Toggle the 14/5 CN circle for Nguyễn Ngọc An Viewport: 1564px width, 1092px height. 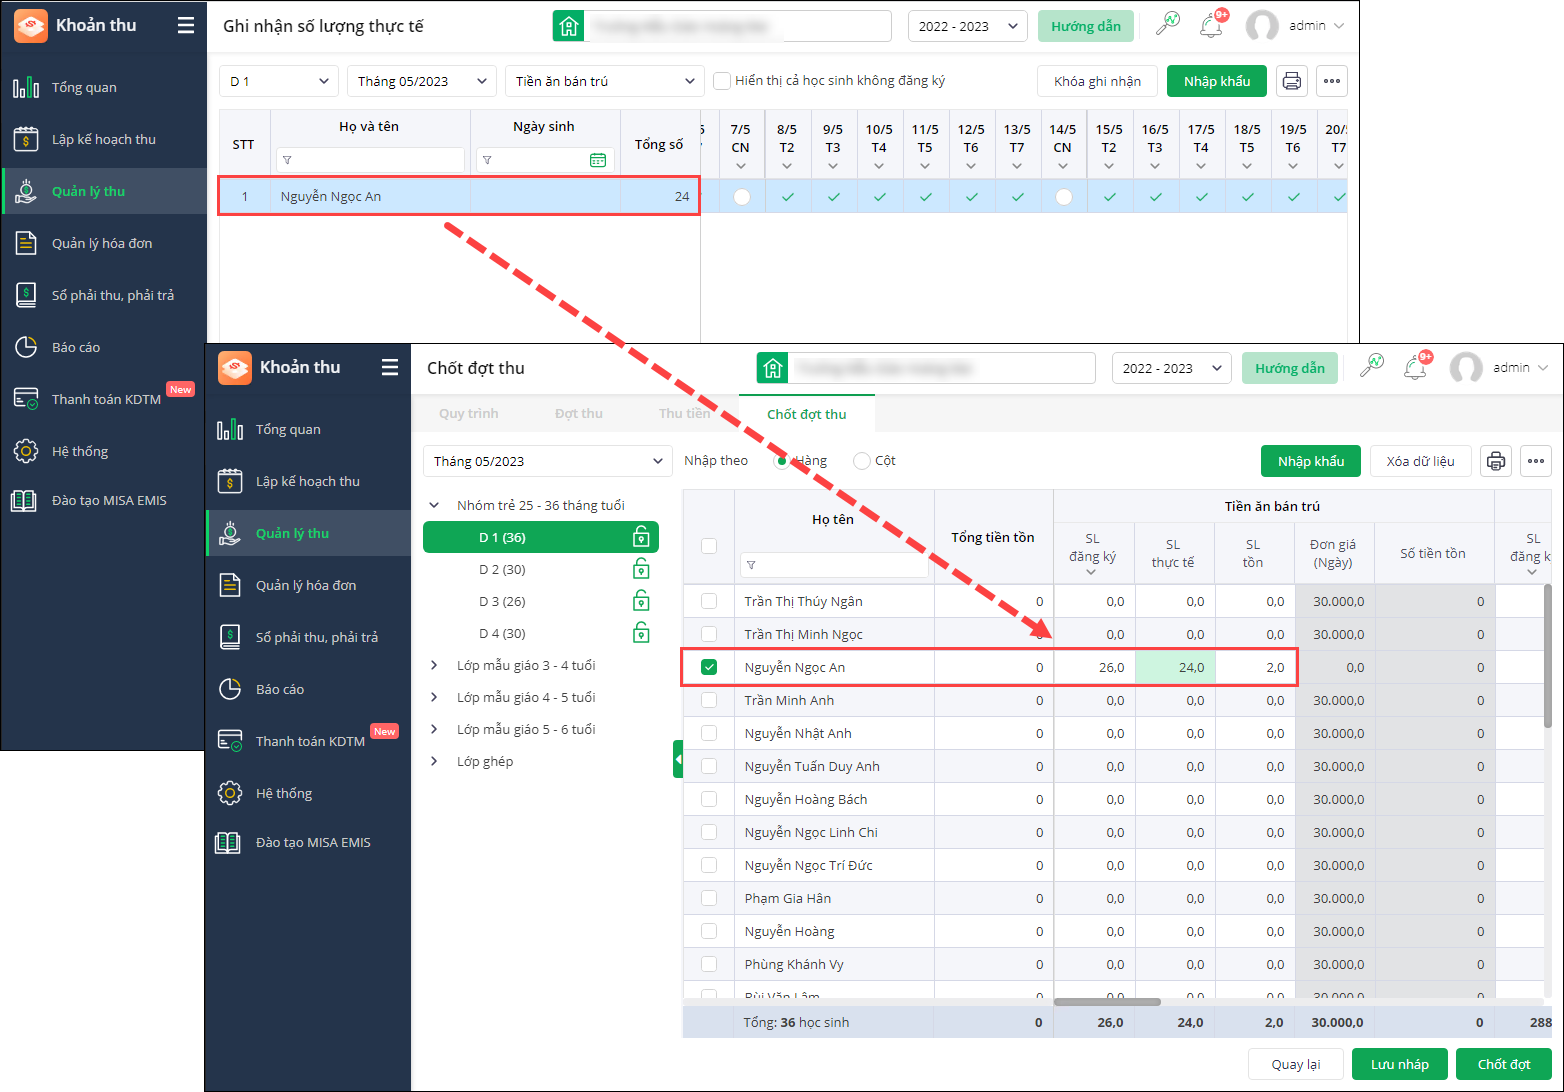[x=1064, y=197]
